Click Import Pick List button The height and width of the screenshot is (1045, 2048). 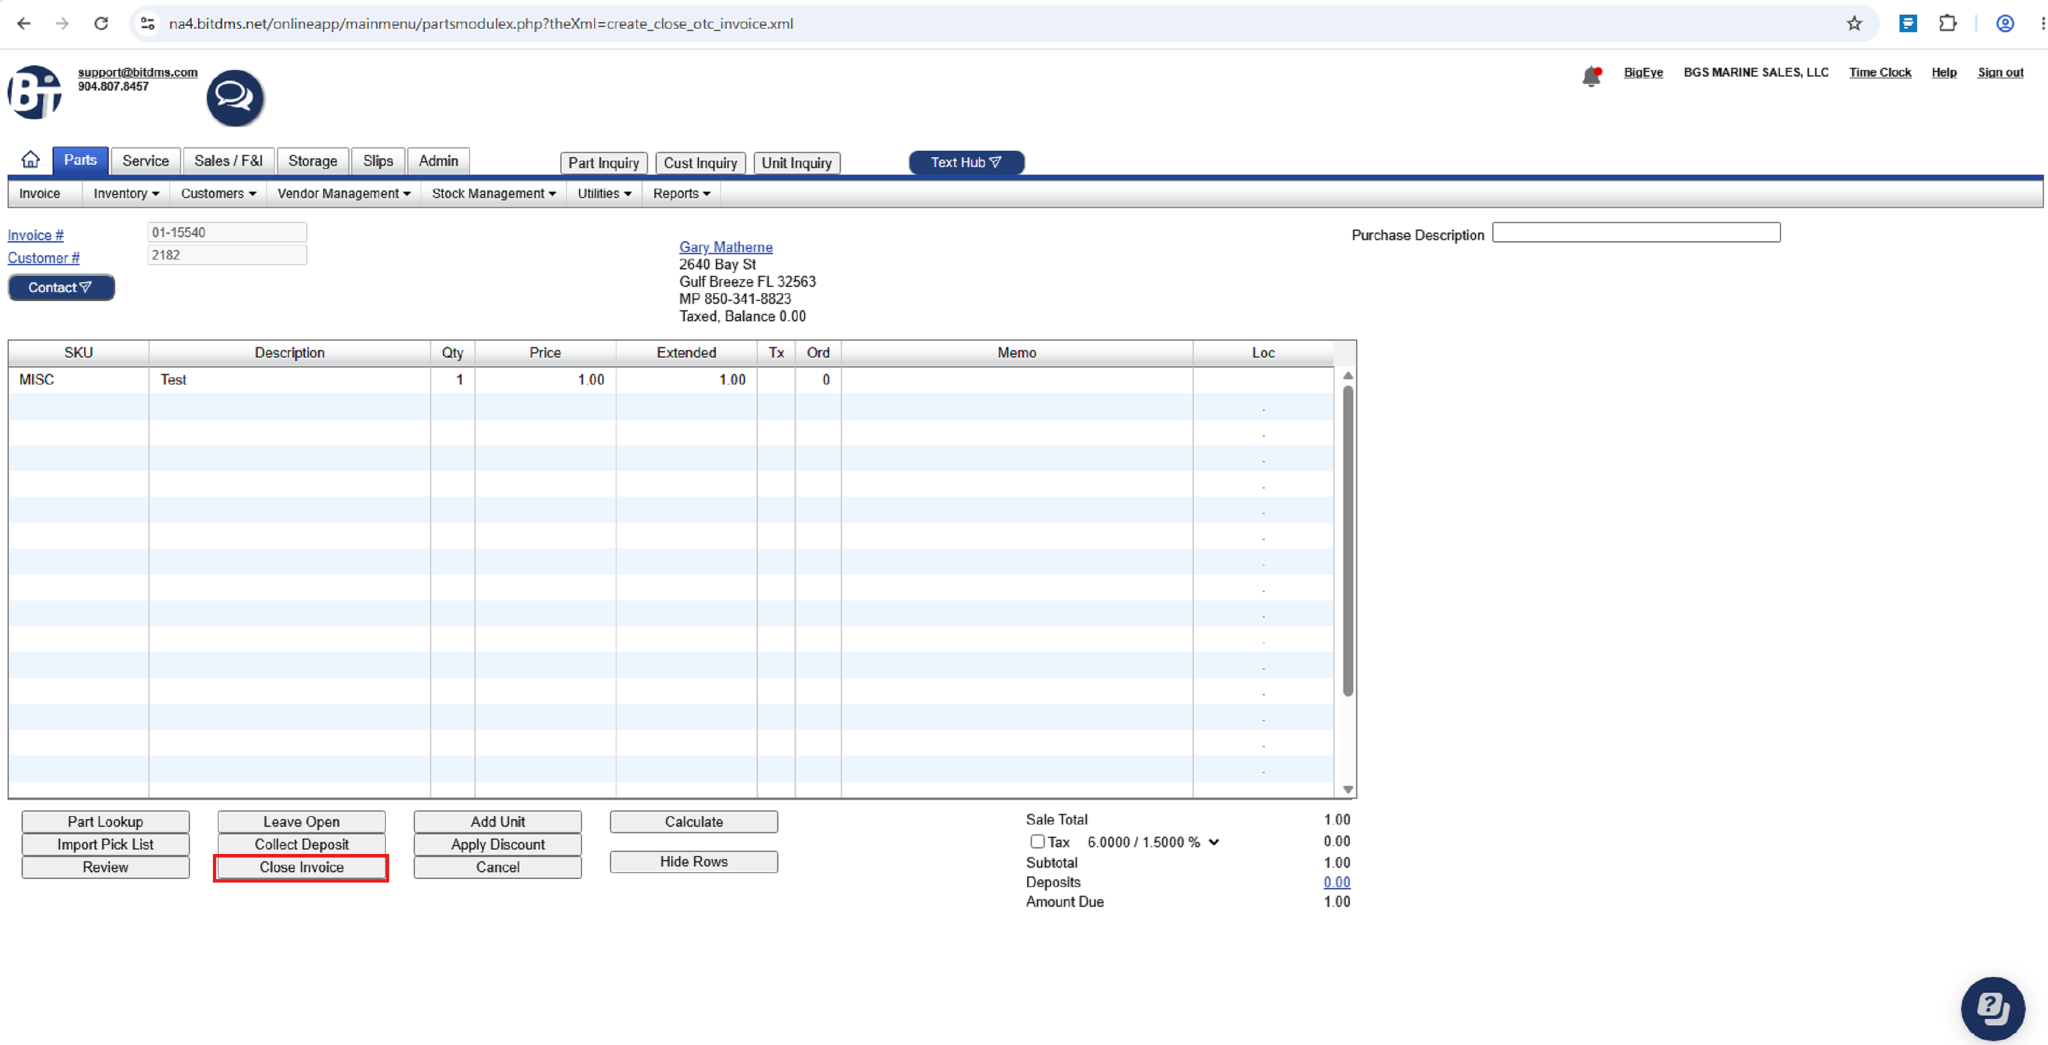(105, 844)
